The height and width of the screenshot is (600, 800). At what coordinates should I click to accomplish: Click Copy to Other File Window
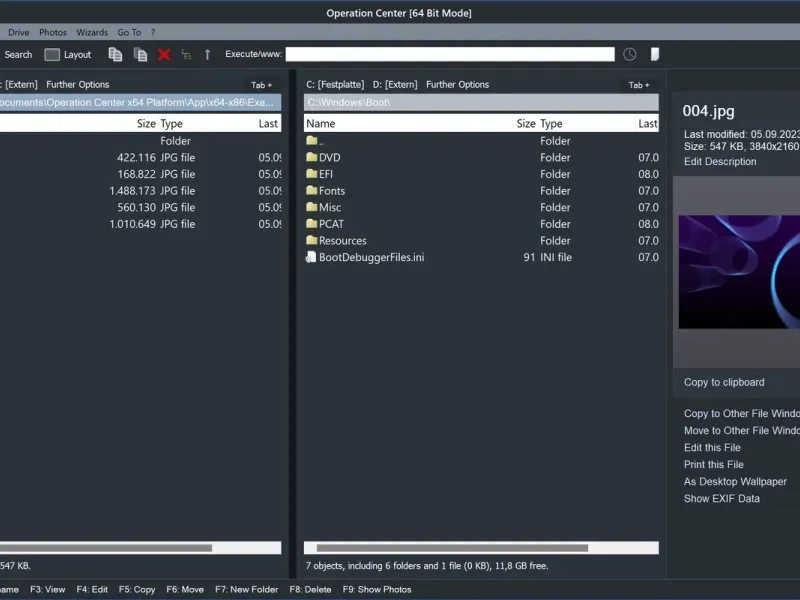pyautogui.click(x=742, y=413)
